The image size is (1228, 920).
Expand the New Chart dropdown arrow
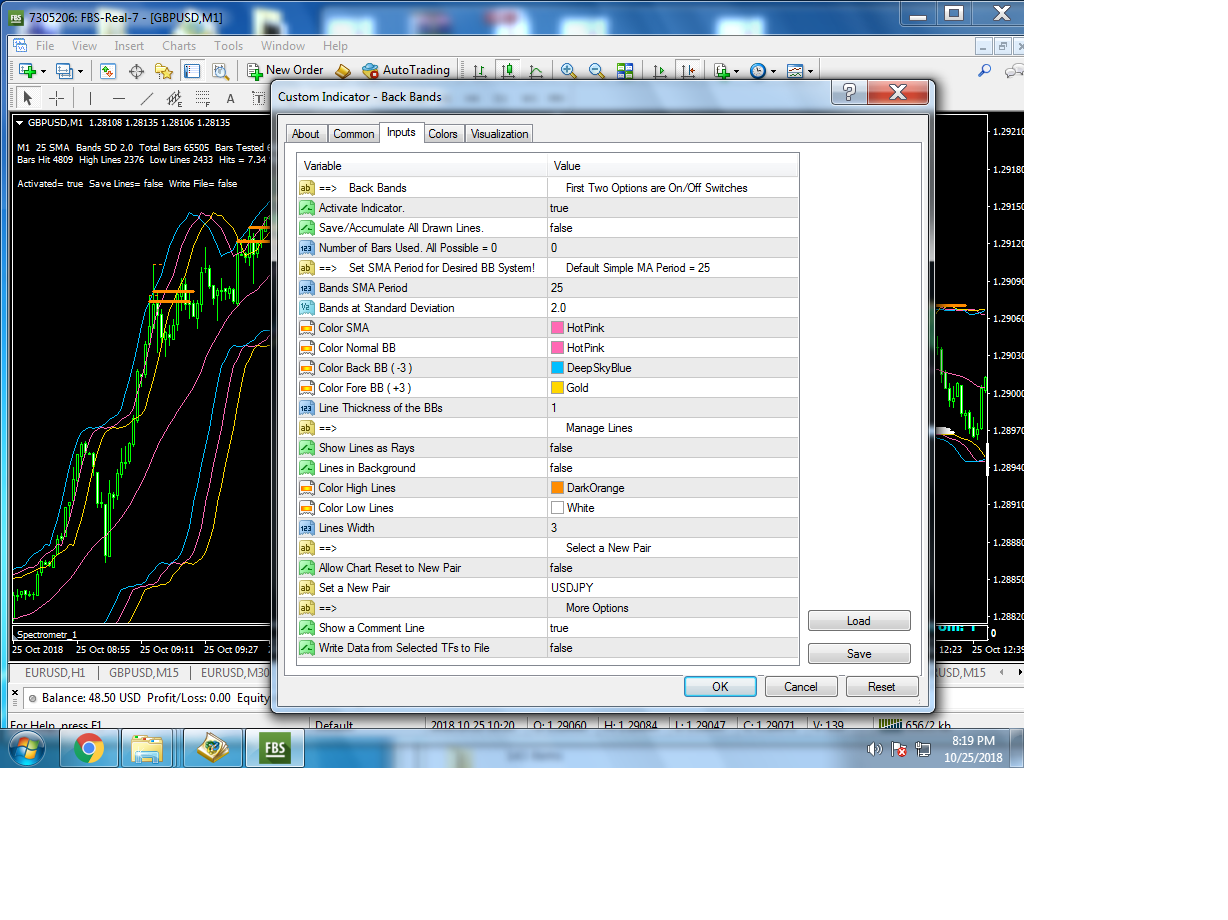(43, 71)
